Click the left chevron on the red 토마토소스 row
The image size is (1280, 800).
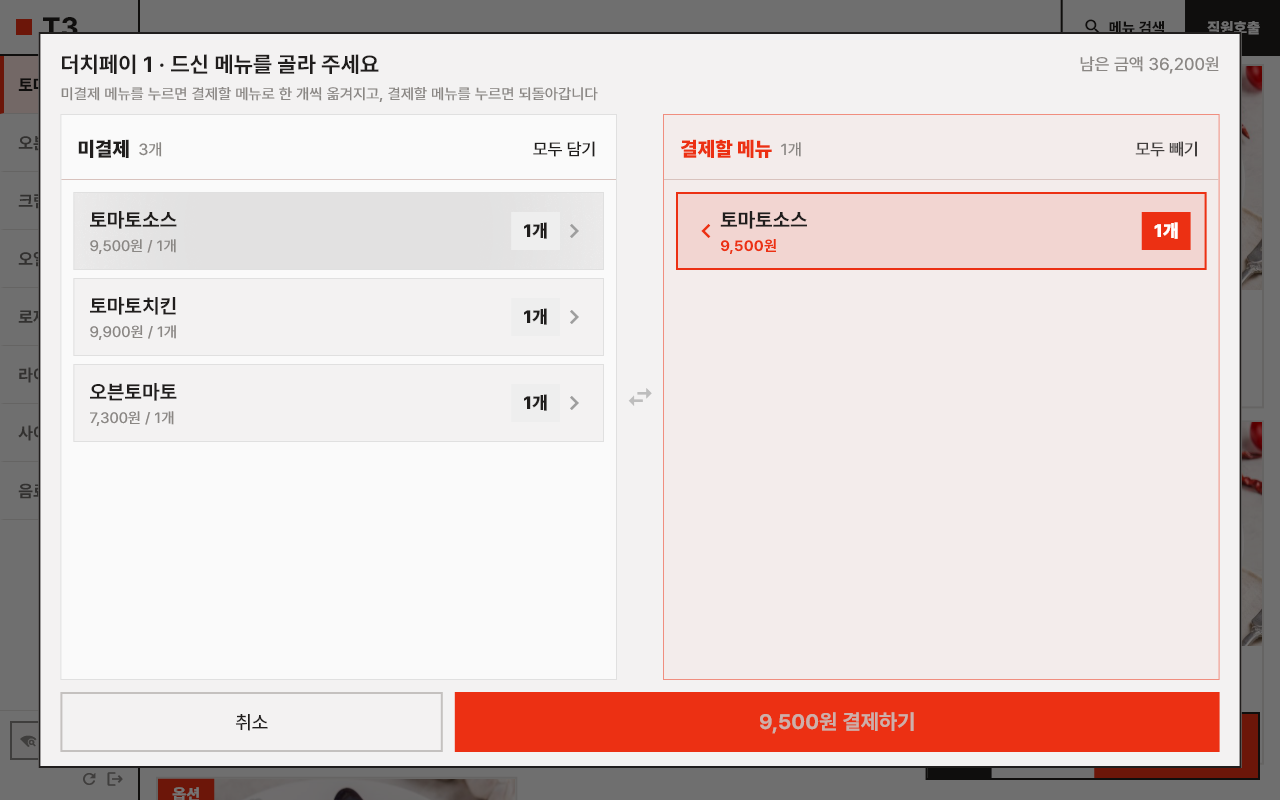pos(706,231)
